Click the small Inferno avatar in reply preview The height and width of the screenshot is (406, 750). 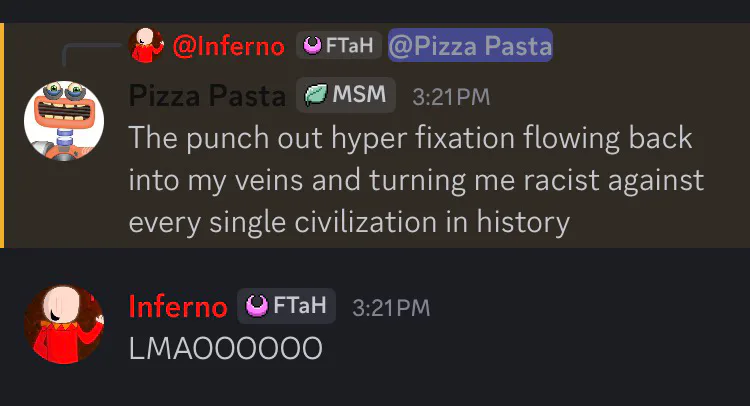coord(148,45)
